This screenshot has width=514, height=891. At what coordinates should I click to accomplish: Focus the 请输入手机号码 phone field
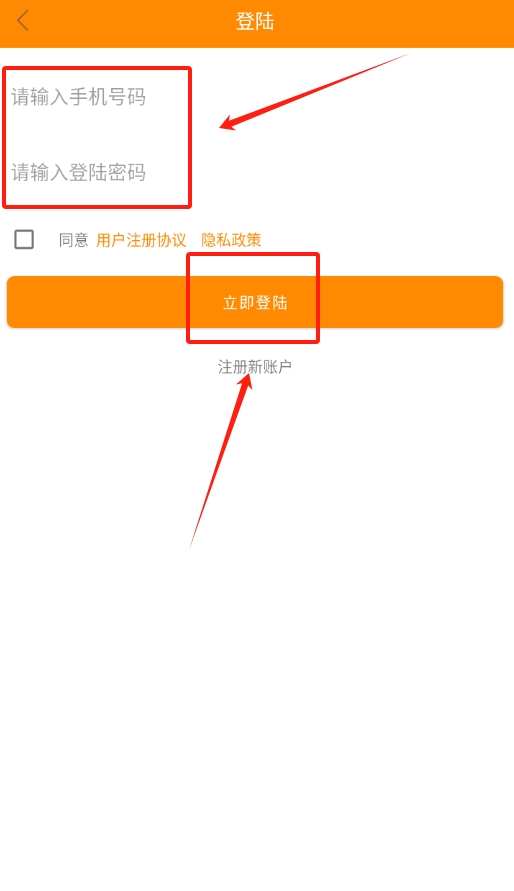click(256, 97)
